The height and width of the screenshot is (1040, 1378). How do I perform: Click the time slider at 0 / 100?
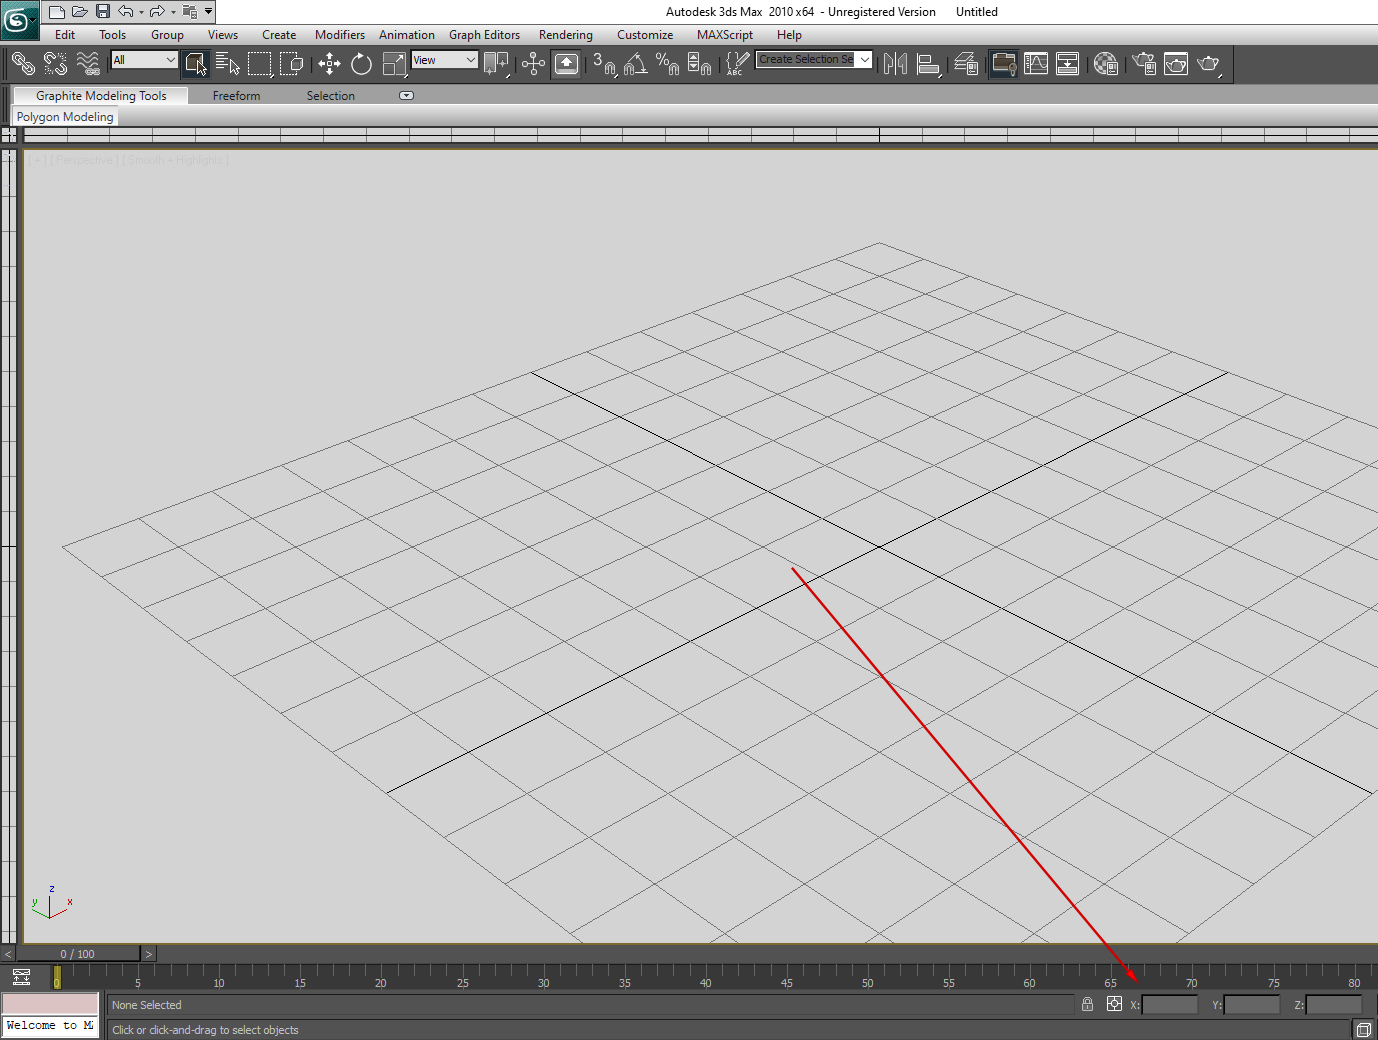(78, 954)
